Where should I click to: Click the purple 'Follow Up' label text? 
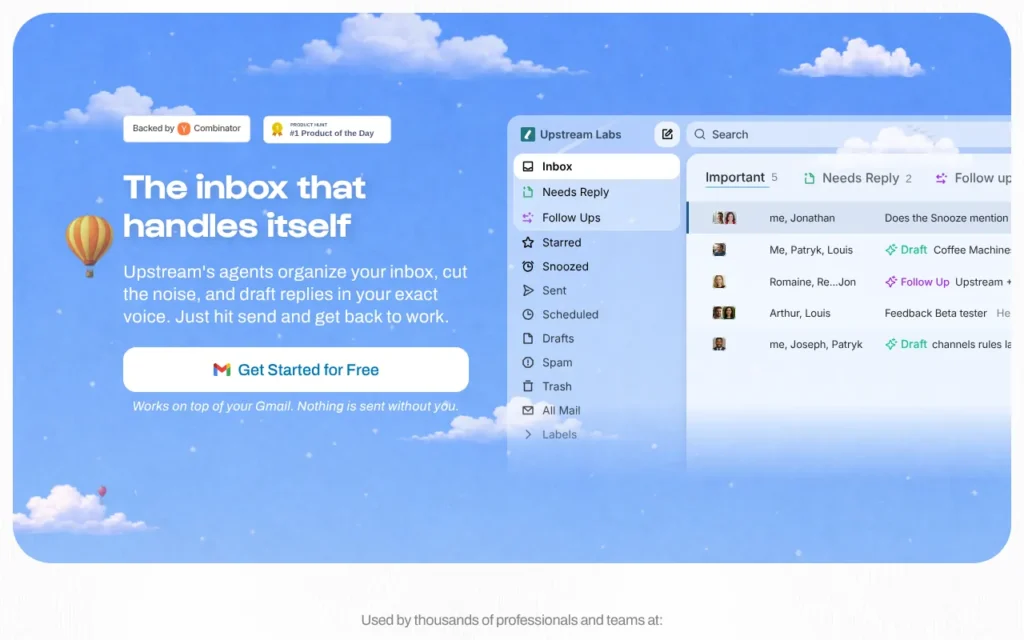[925, 281]
